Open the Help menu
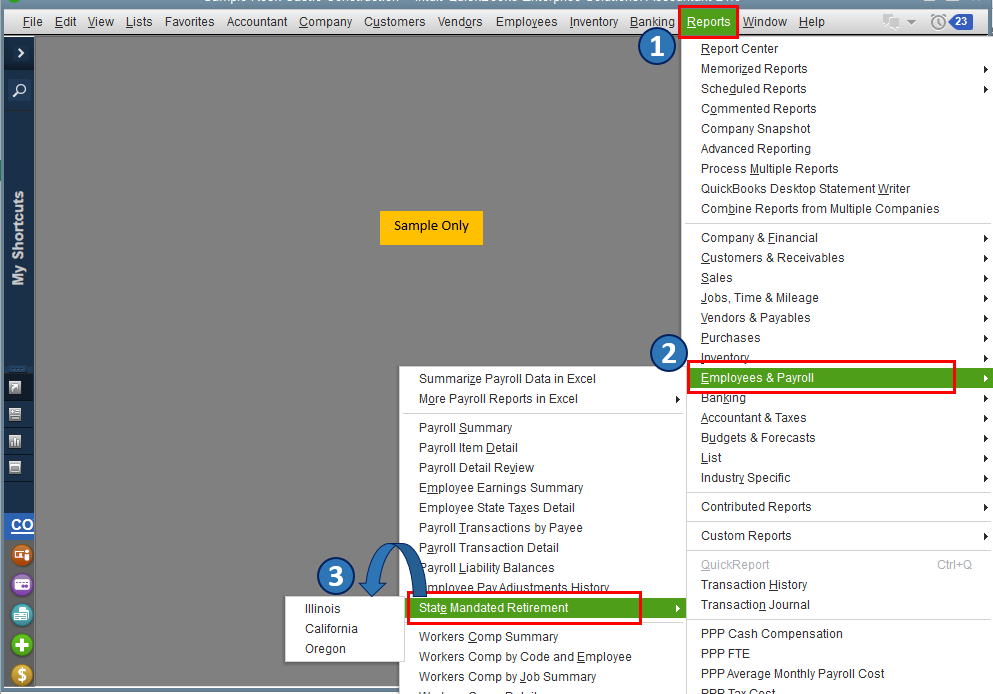Screen dimensions: 993x694 811,22
